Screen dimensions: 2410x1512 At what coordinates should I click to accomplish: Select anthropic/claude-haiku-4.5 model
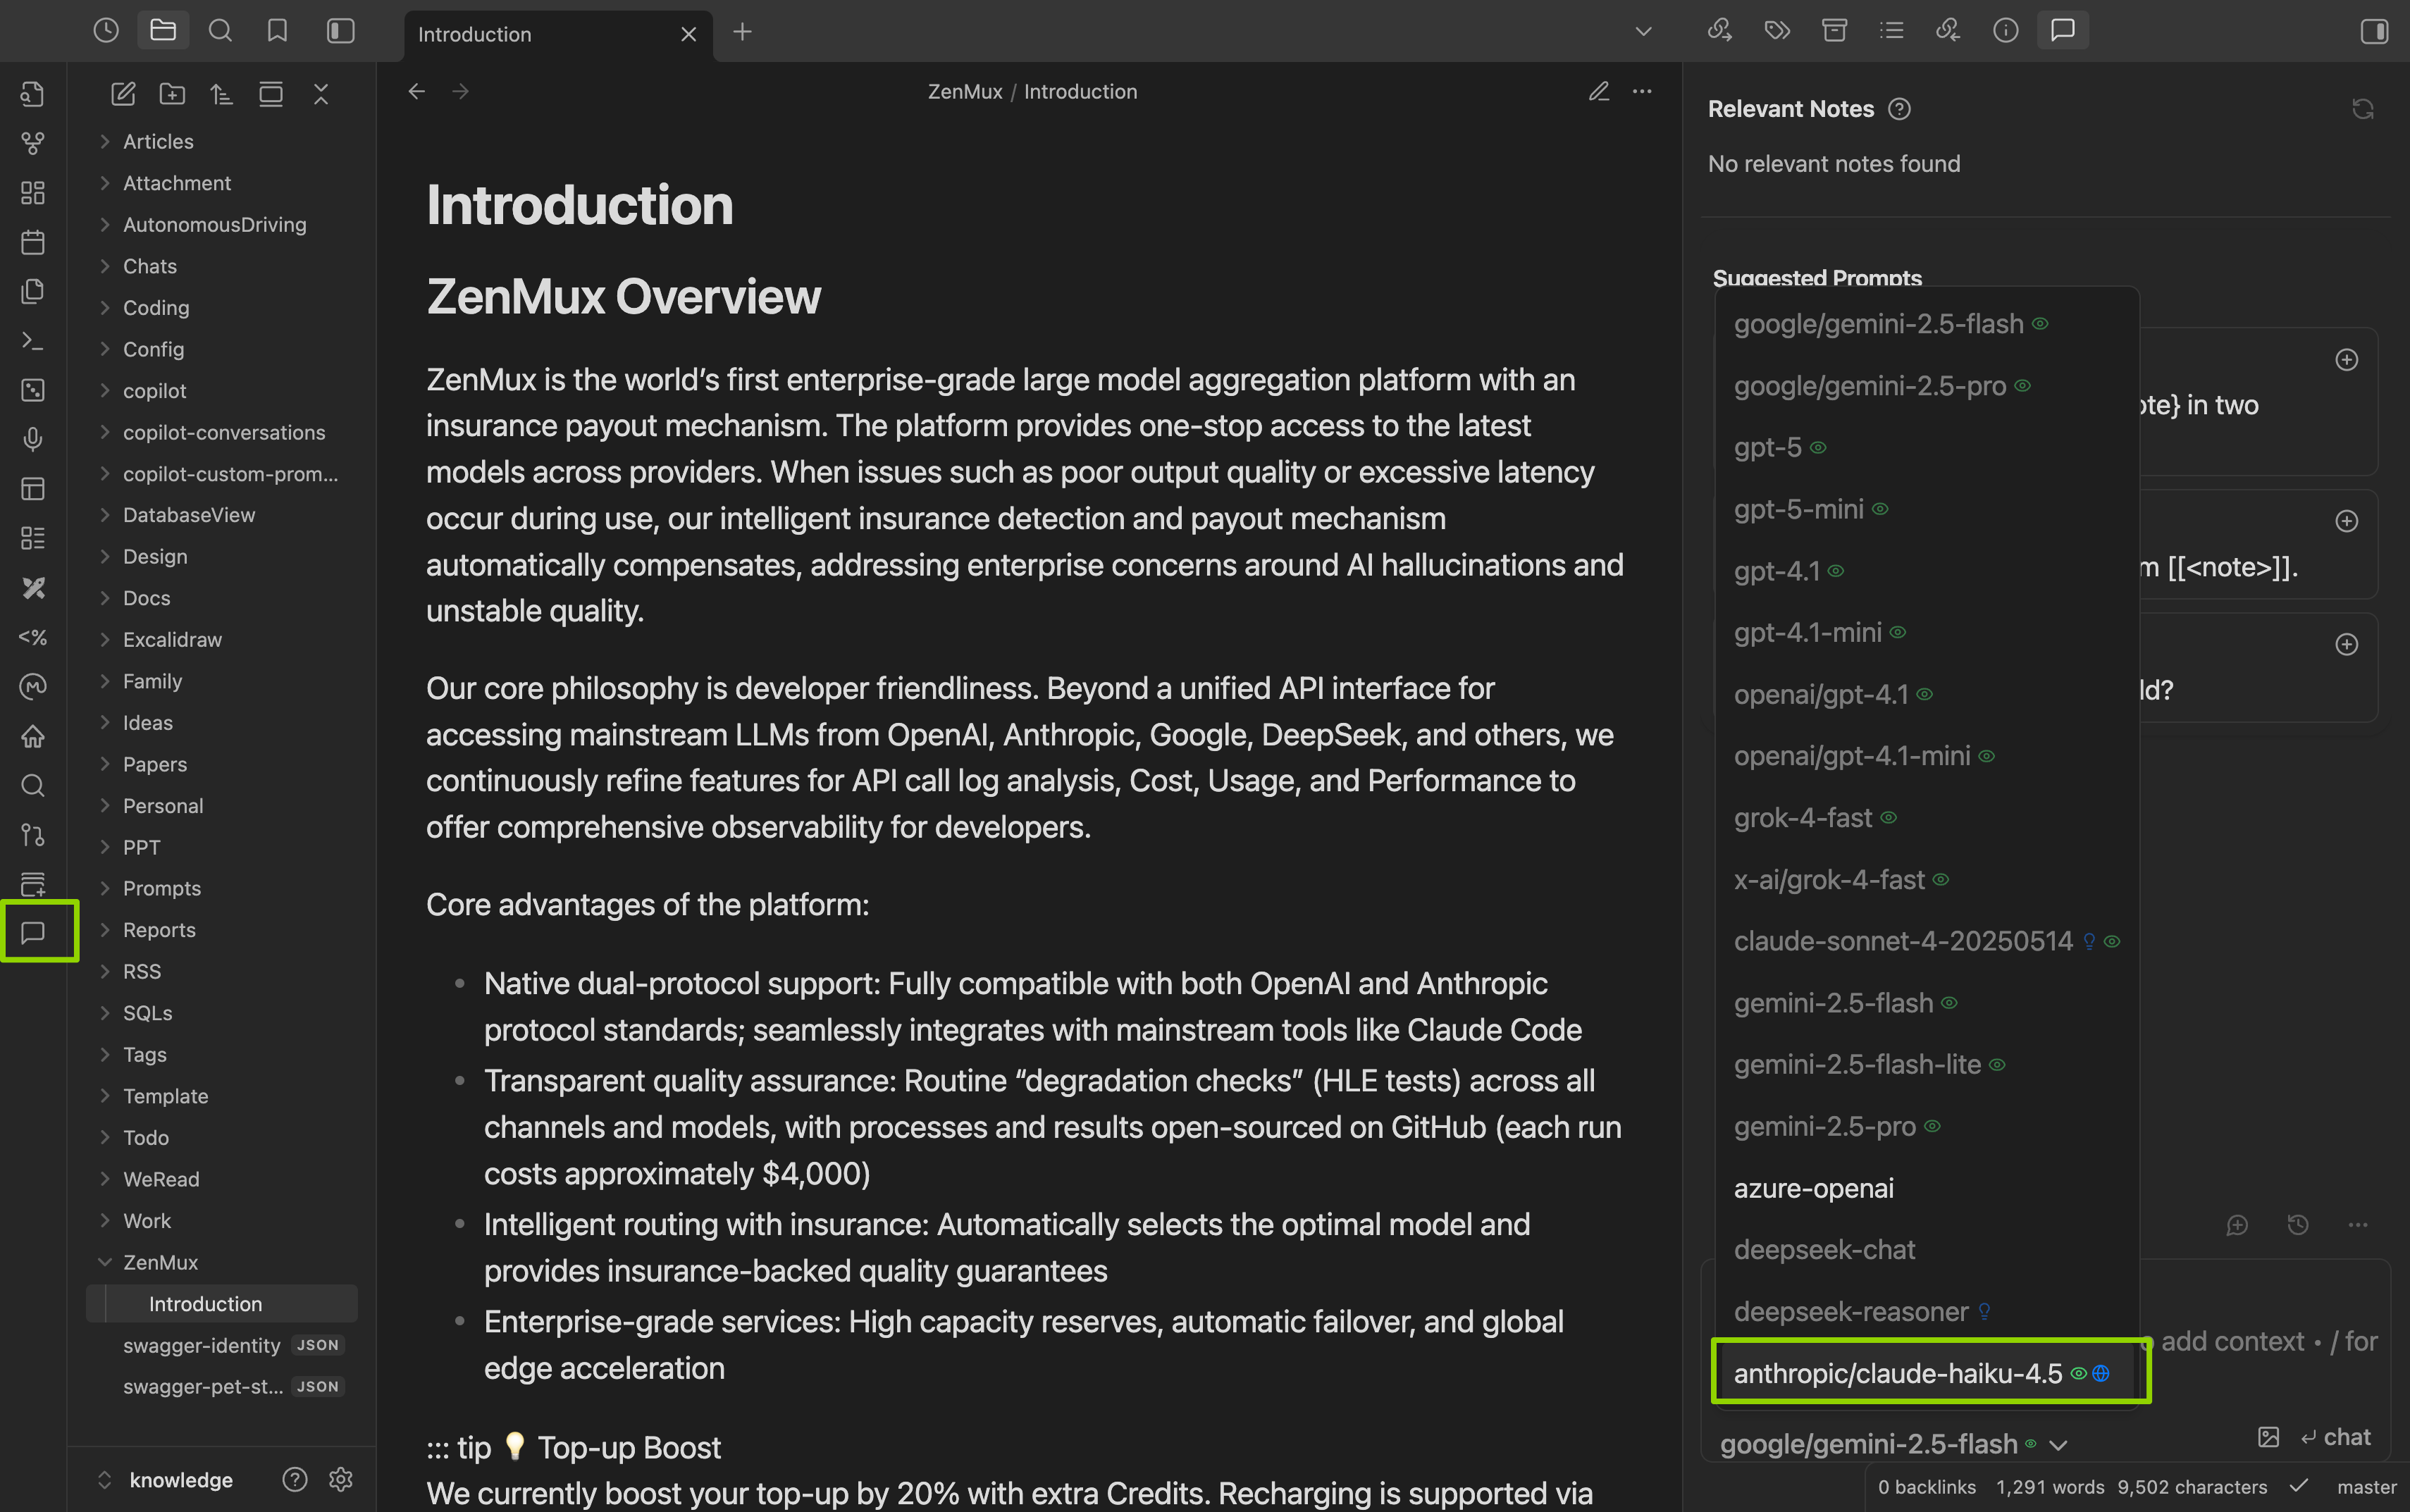(x=1927, y=1373)
